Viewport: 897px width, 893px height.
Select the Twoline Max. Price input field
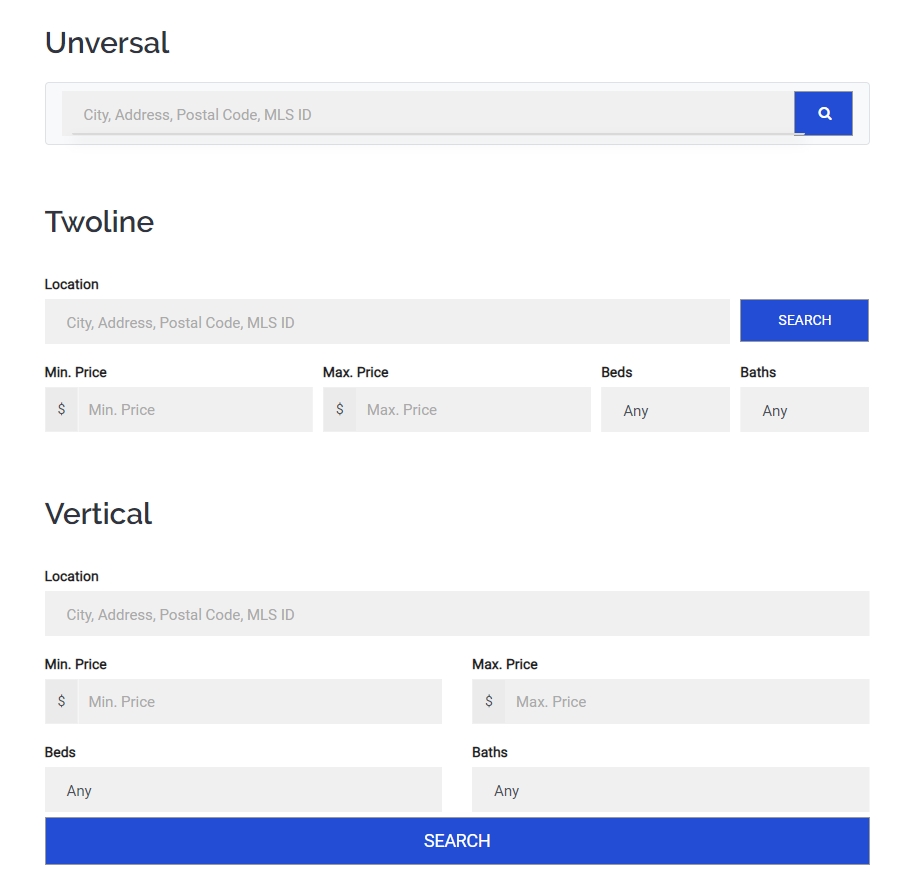473,410
